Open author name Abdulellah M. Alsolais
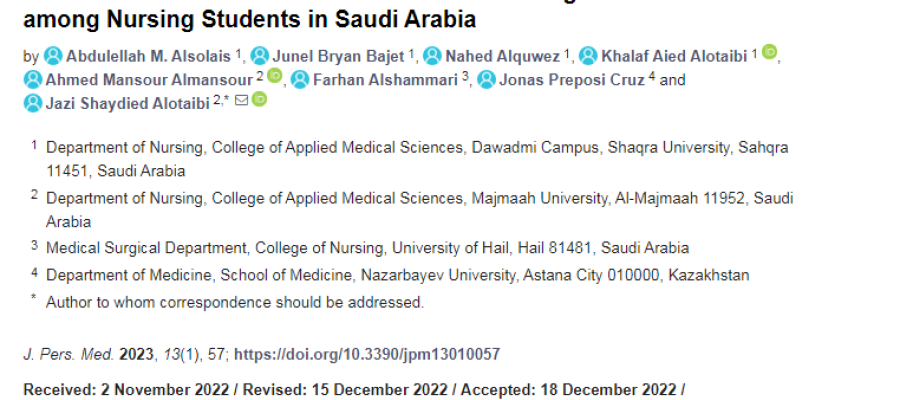Viewport: 900px width, 400px height. coord(149,56)
